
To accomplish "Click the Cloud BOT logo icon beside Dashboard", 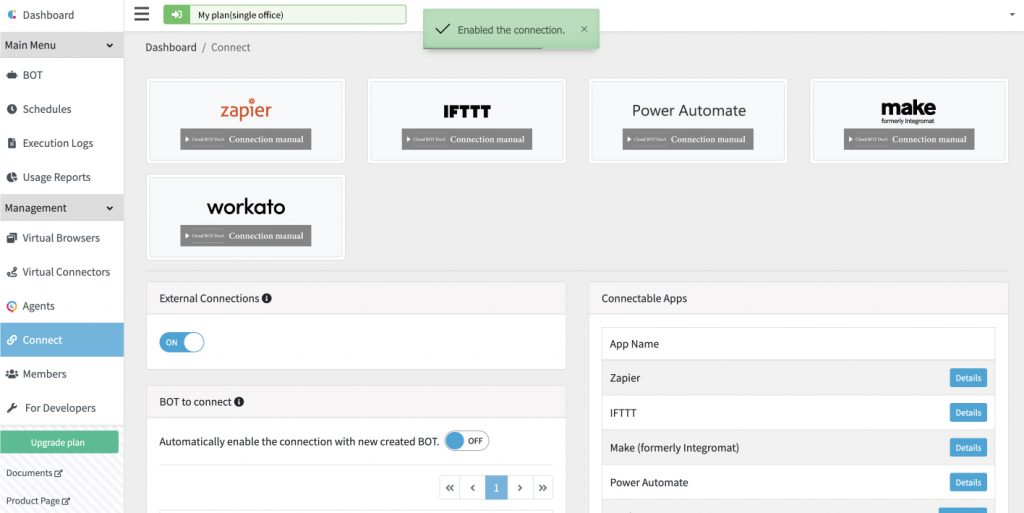I will click(12, 14).
